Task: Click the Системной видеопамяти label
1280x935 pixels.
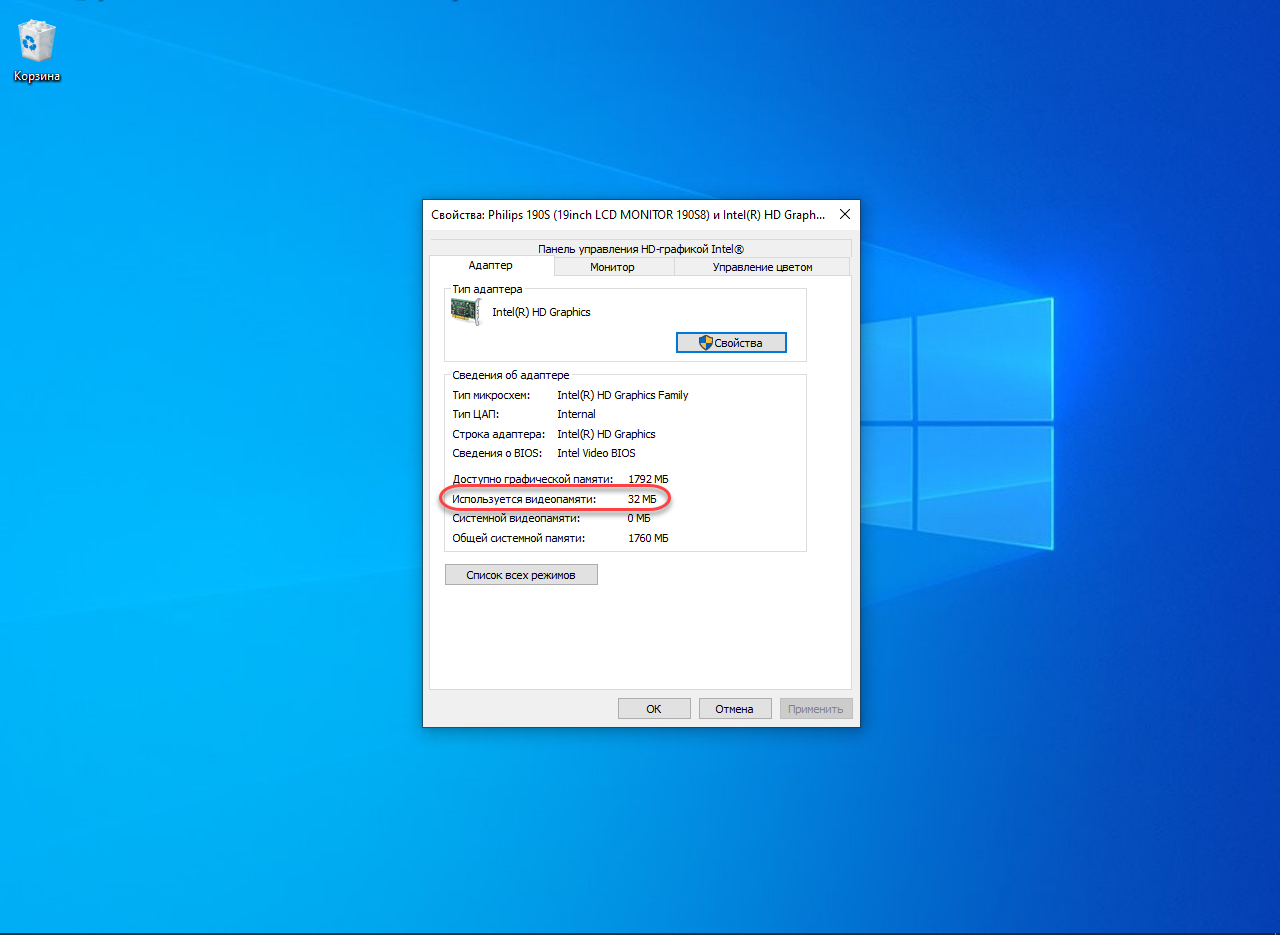Action: (516, 518)
